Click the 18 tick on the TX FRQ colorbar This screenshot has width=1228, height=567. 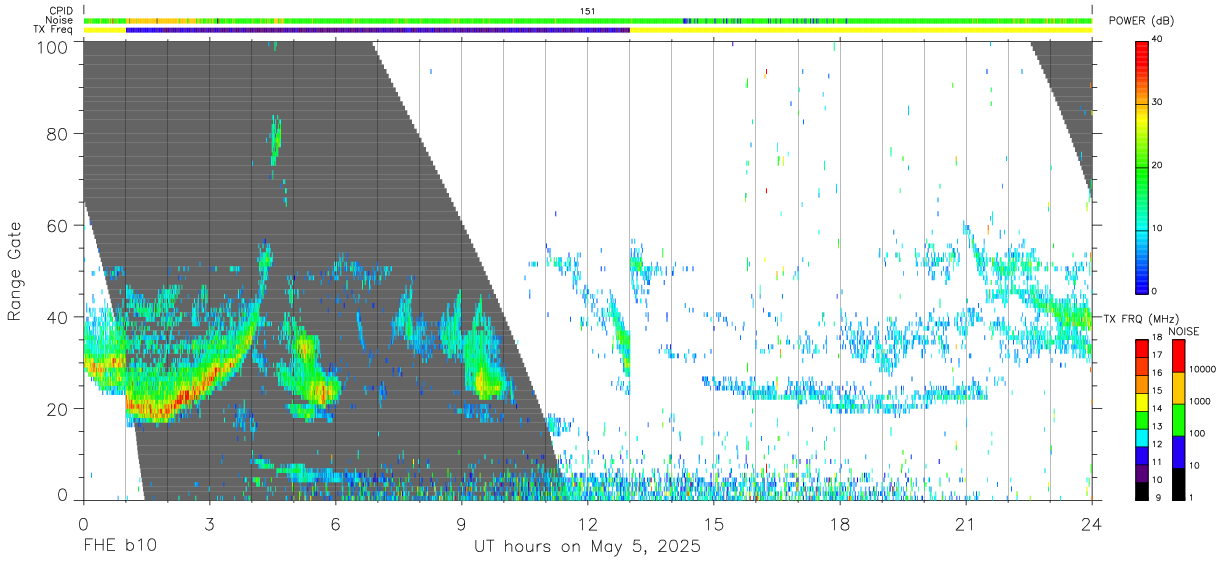[1157, 338]
